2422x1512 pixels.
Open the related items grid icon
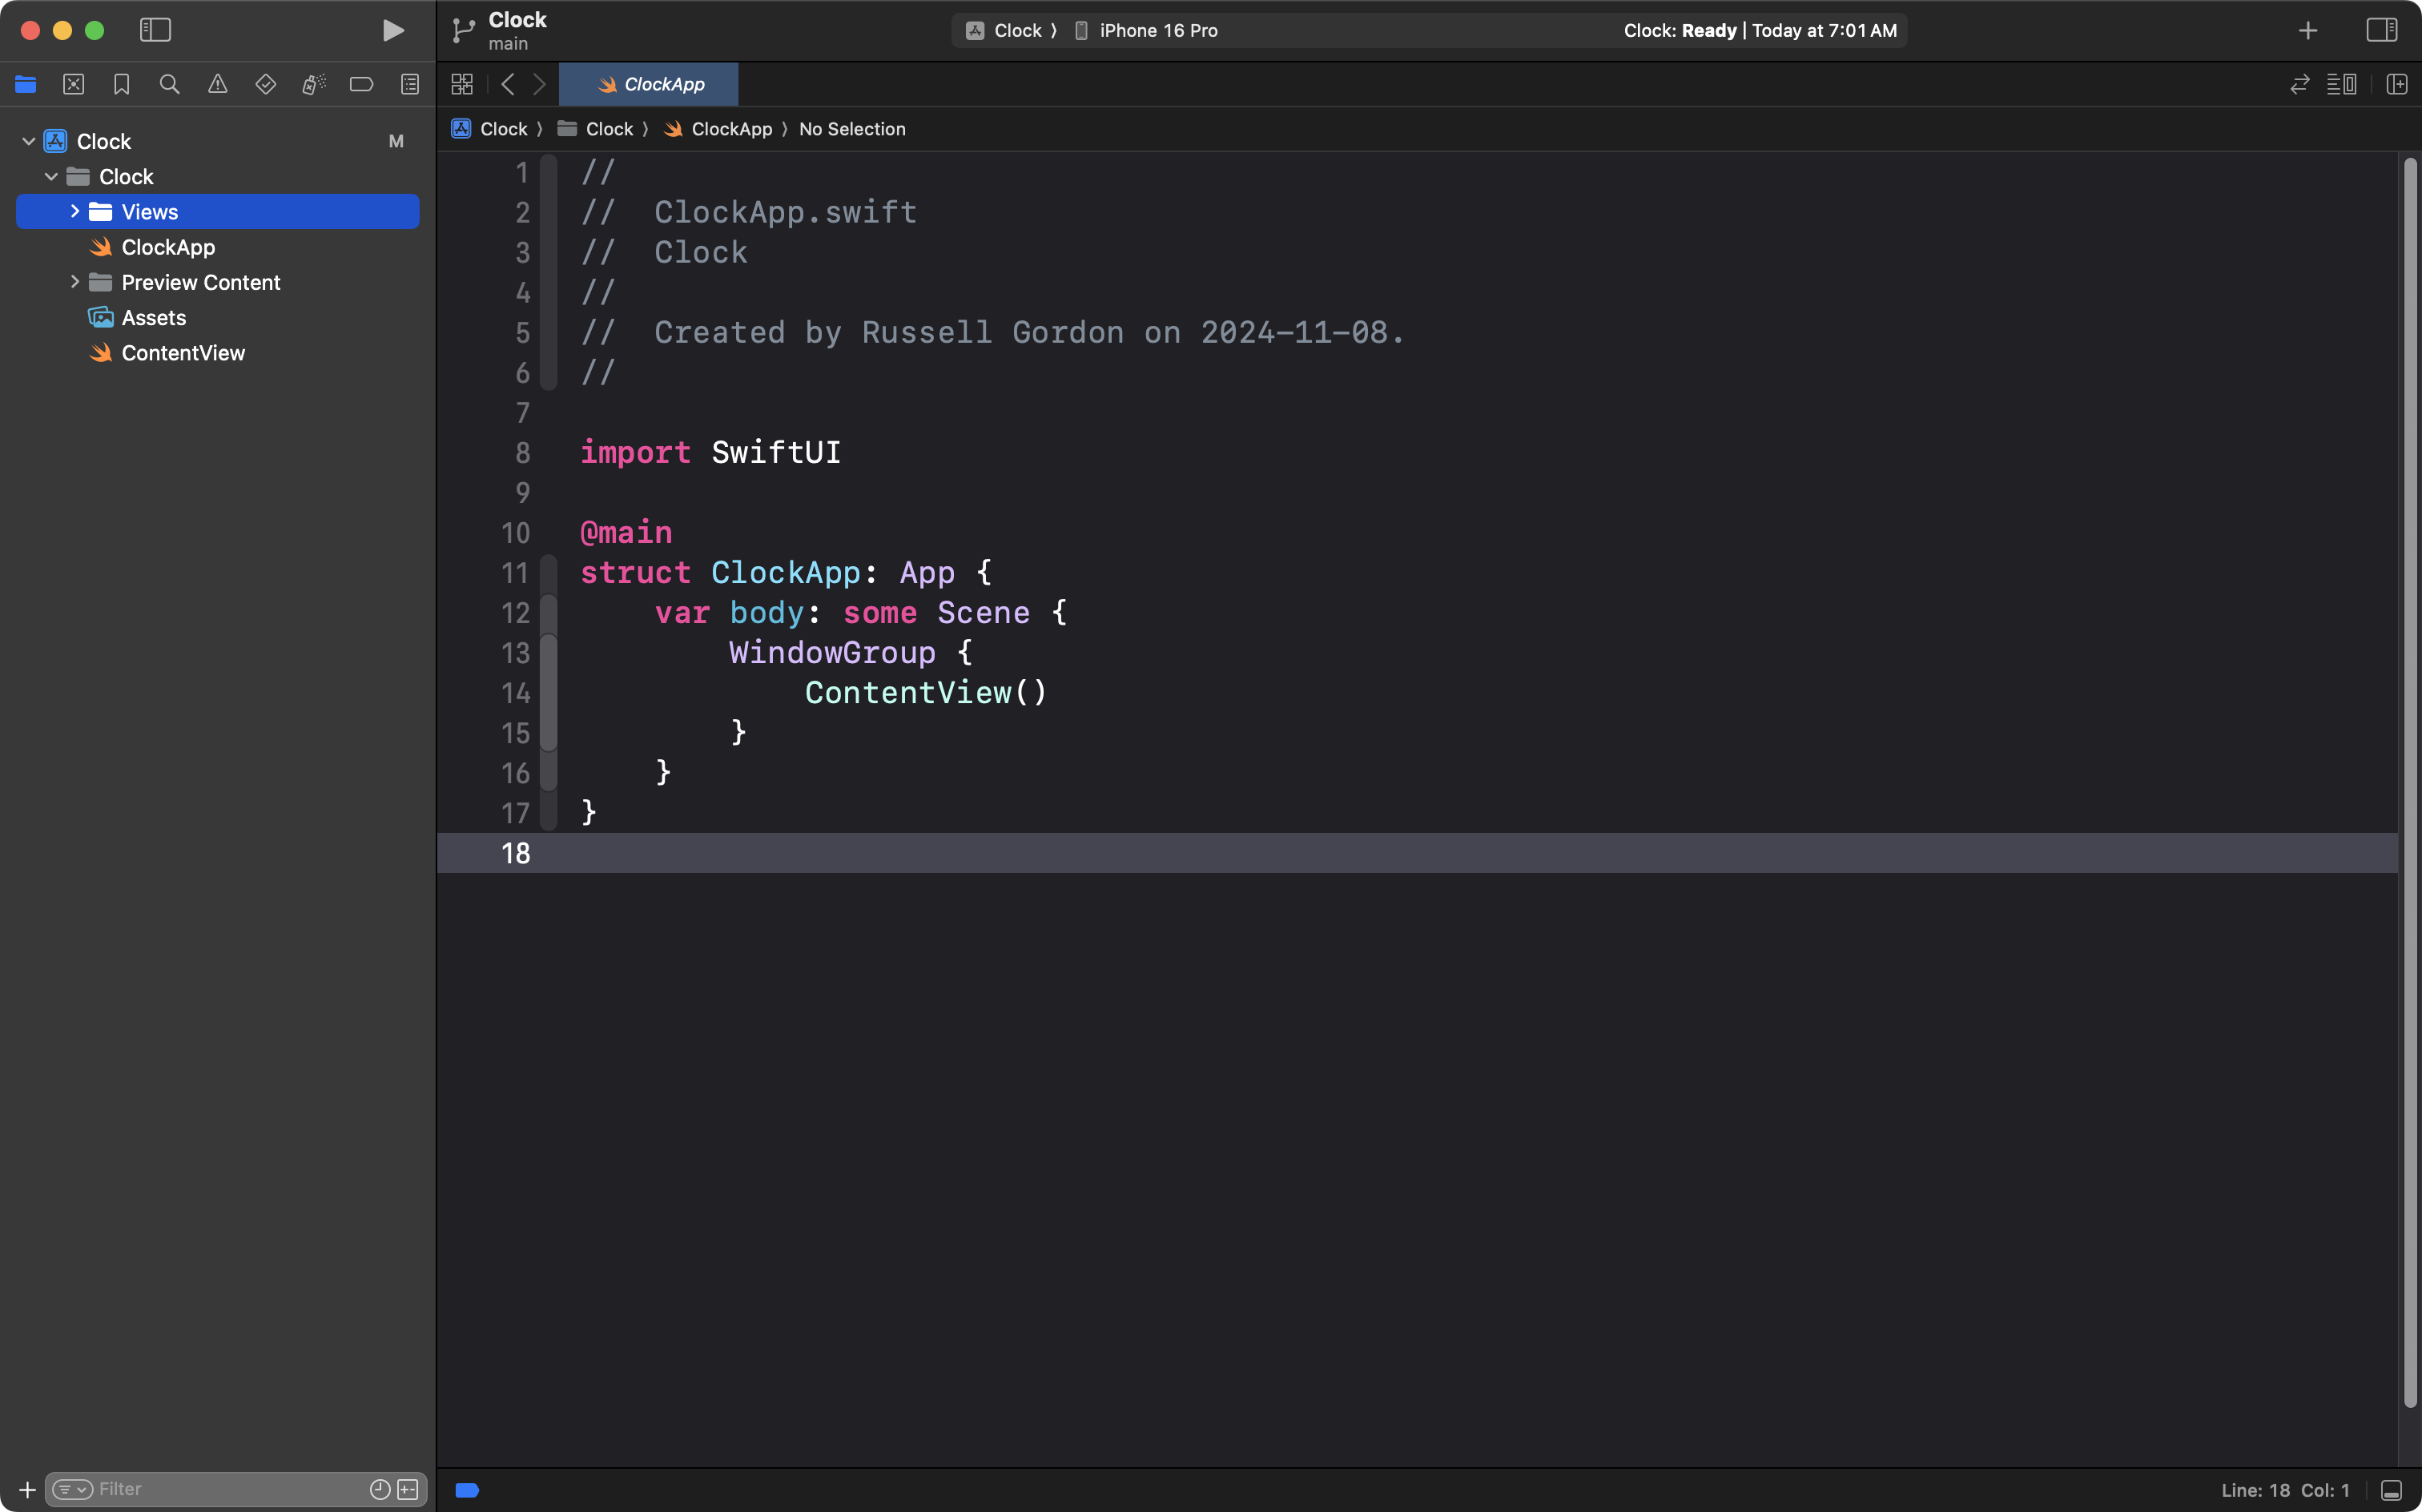click(462, 85)
